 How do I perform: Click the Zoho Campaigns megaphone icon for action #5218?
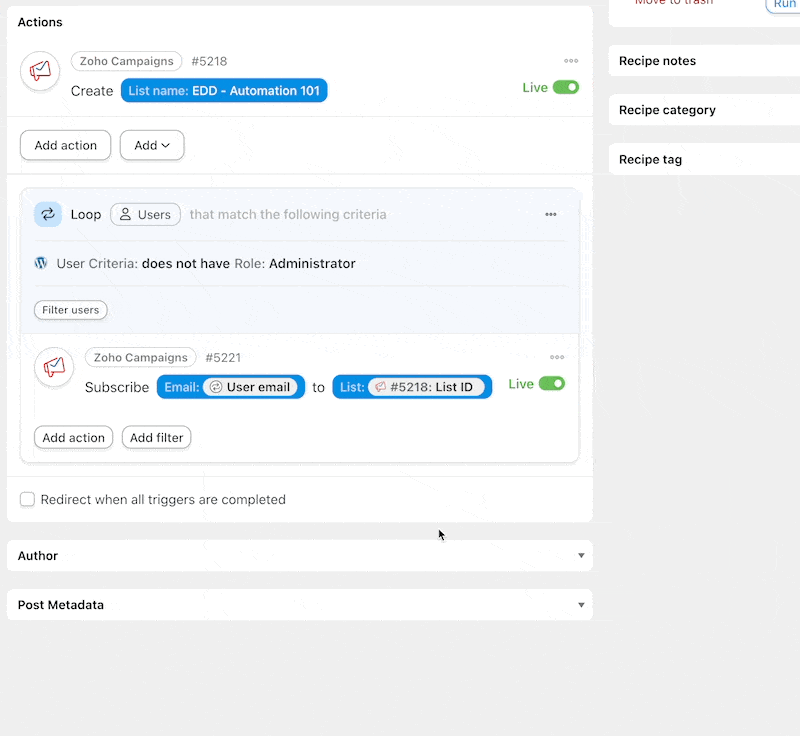click(x=40, y=72)
